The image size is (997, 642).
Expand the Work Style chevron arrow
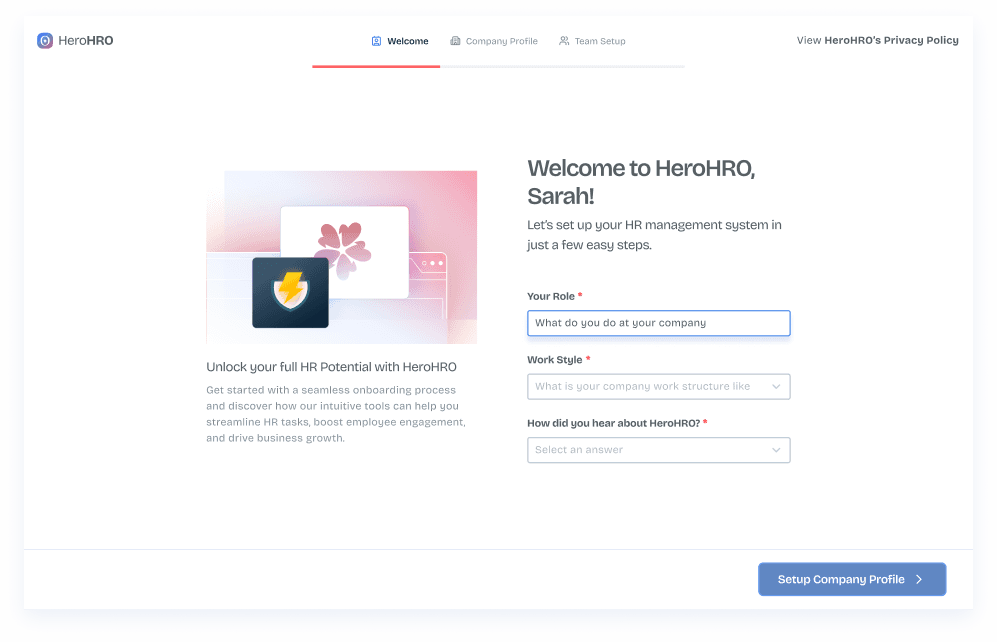coord(776,386)
